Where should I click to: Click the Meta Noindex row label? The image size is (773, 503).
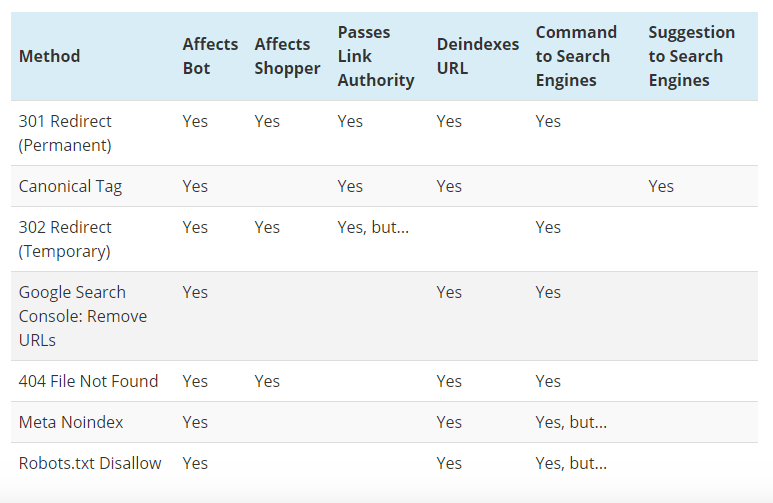click(x=71, y=422)
